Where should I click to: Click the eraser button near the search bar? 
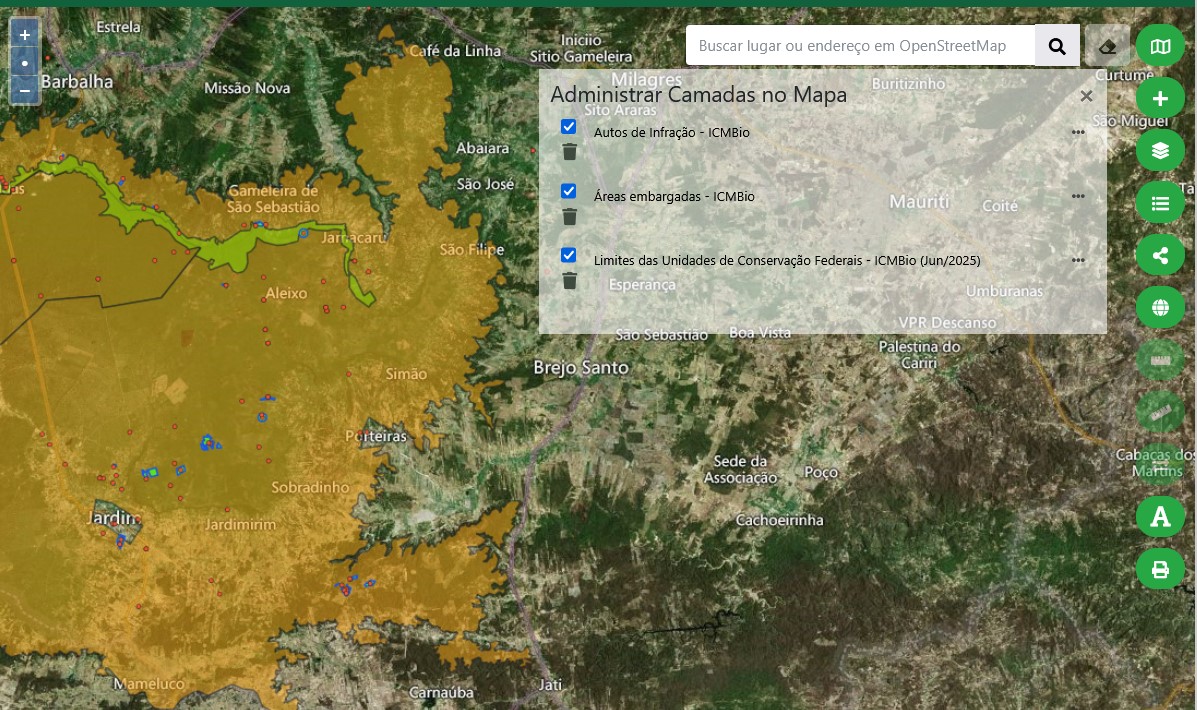[1108, 45]
